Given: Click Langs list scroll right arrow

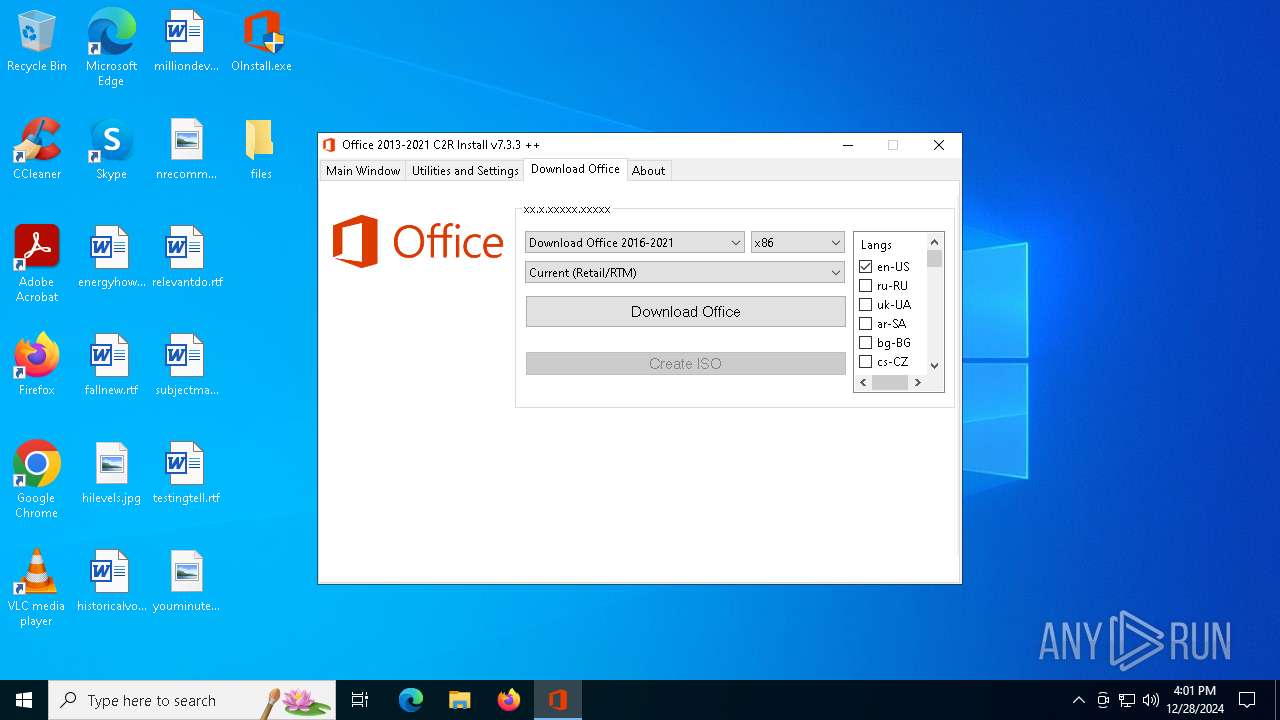Looking at the screenshot, I should (917, 383).
